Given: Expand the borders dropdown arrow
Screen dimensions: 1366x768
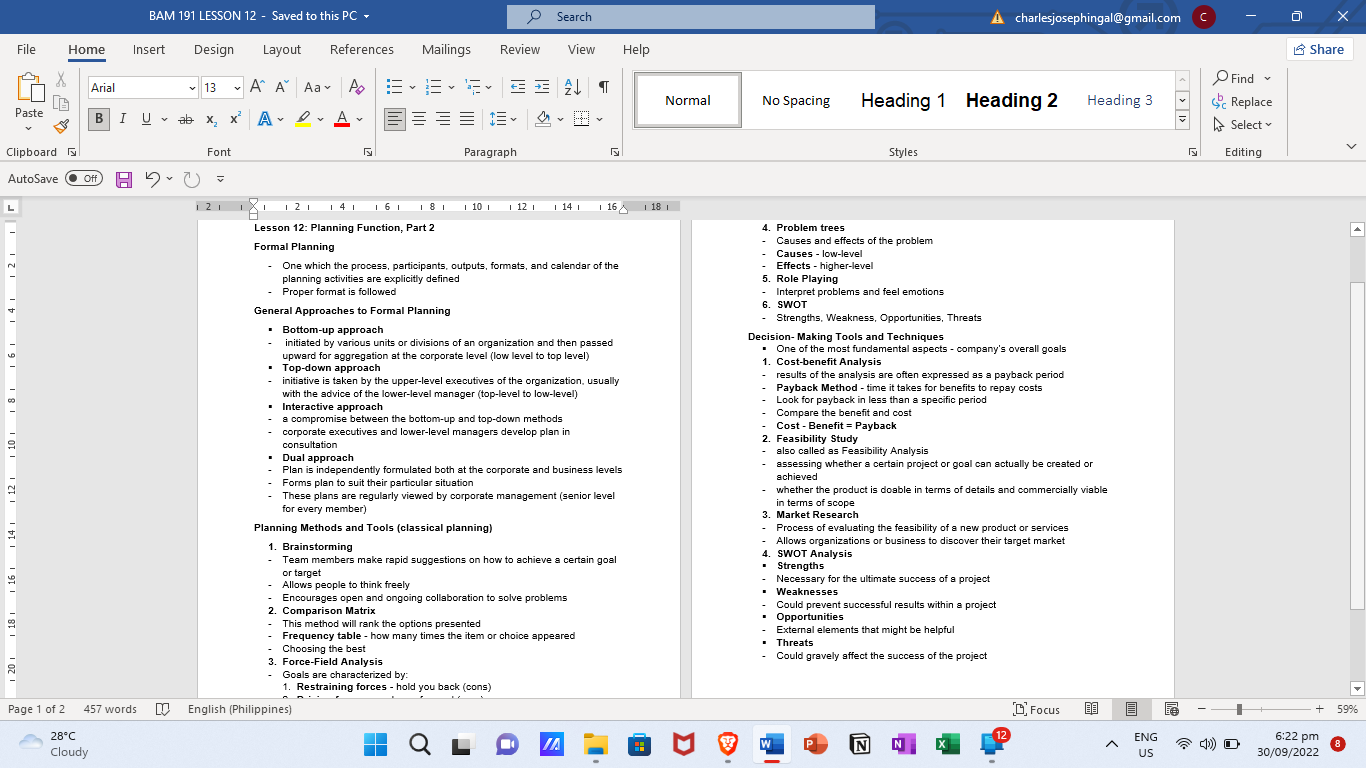Looking at the screenshot, I should click(x=600, y=119).
